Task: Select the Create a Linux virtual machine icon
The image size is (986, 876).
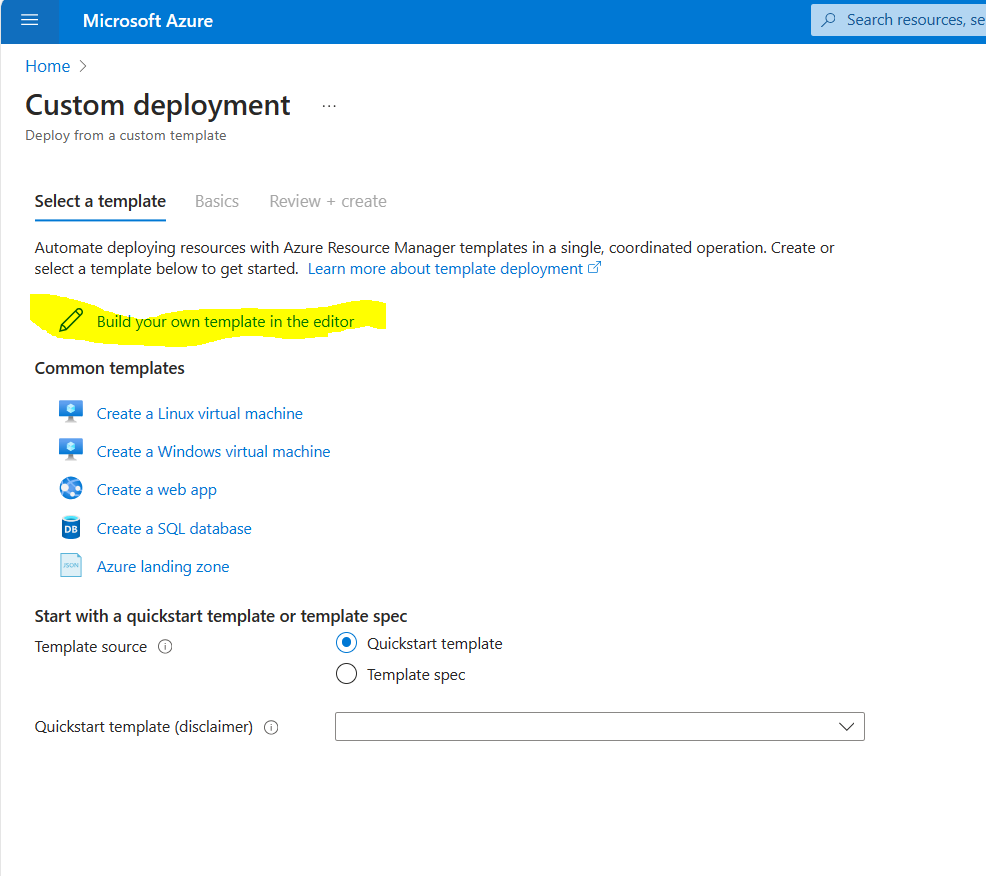Action: (x=70, y=411)
